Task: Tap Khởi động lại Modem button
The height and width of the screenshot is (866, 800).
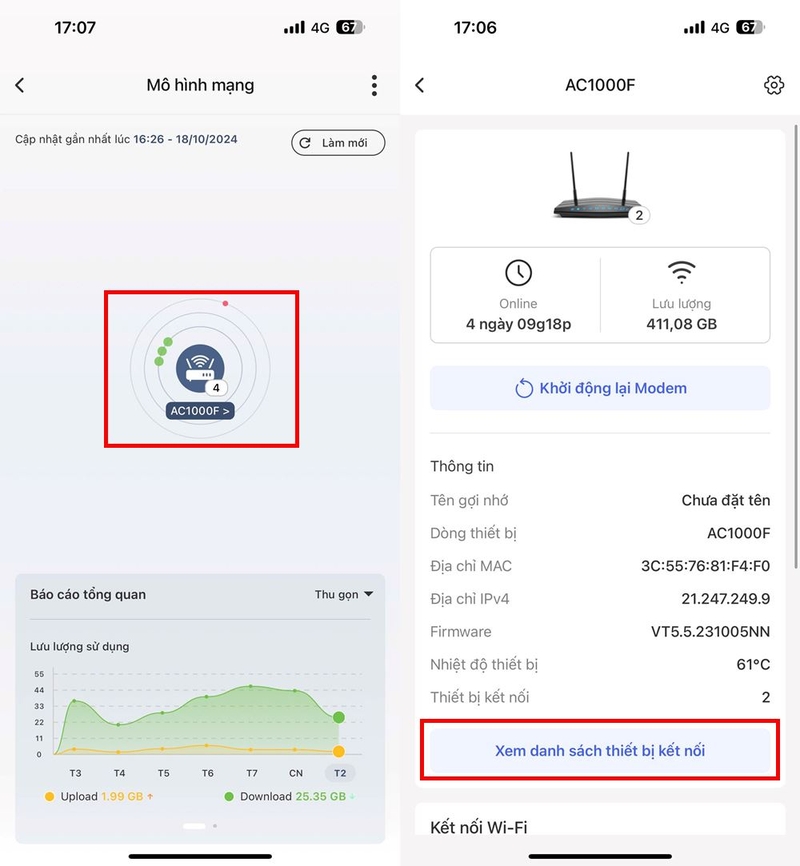Action: coord(600,388)
